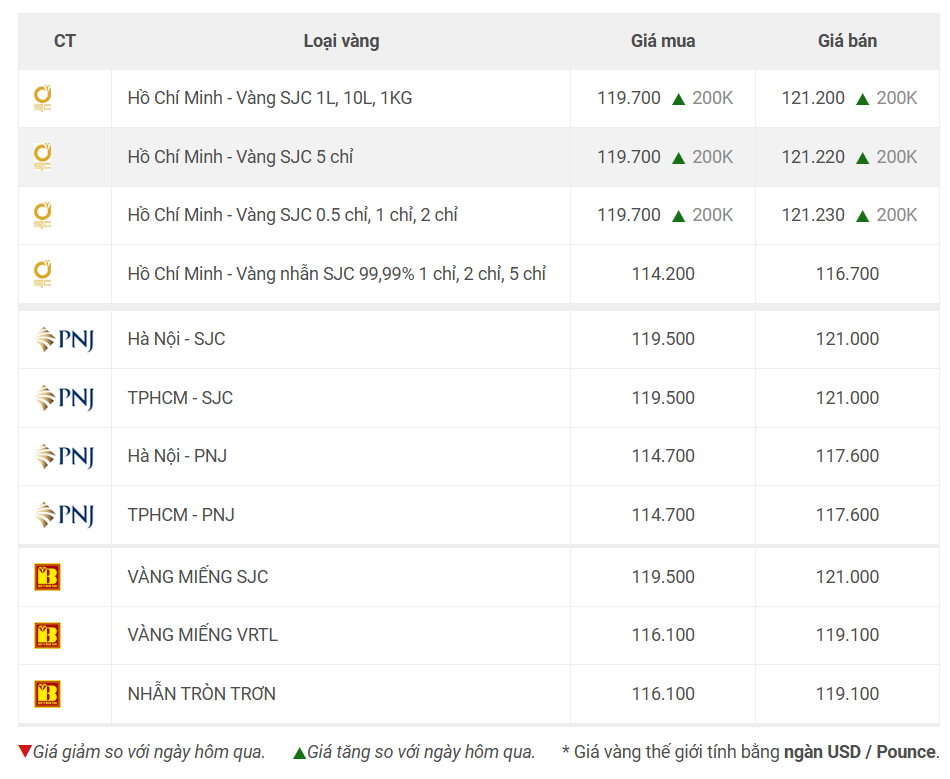Click SJC logo in the Vàng SJC 5 chỉ row

42,157
